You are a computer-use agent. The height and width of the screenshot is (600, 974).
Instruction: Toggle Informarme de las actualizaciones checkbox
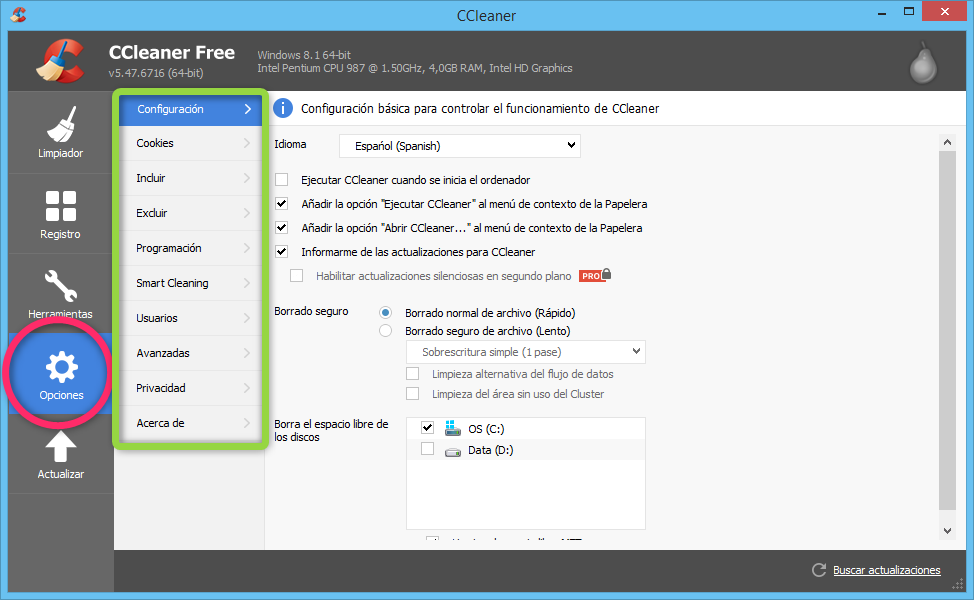tap(281, 252)
